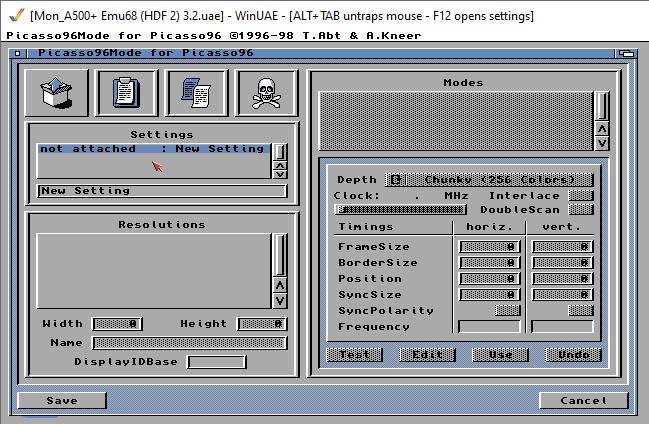This screenshot has height=424, width=649.
Task: Click Resolutions list scroll down arrow
Action: pyautogui.click(x=280, y=300)
